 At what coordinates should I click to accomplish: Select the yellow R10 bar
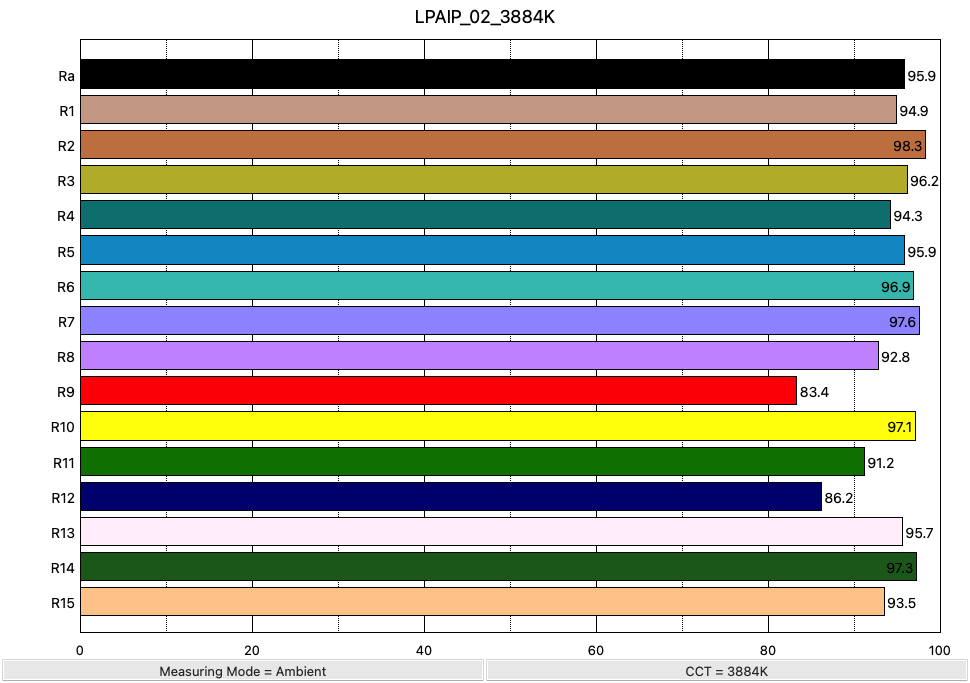[x=498, y=426]
